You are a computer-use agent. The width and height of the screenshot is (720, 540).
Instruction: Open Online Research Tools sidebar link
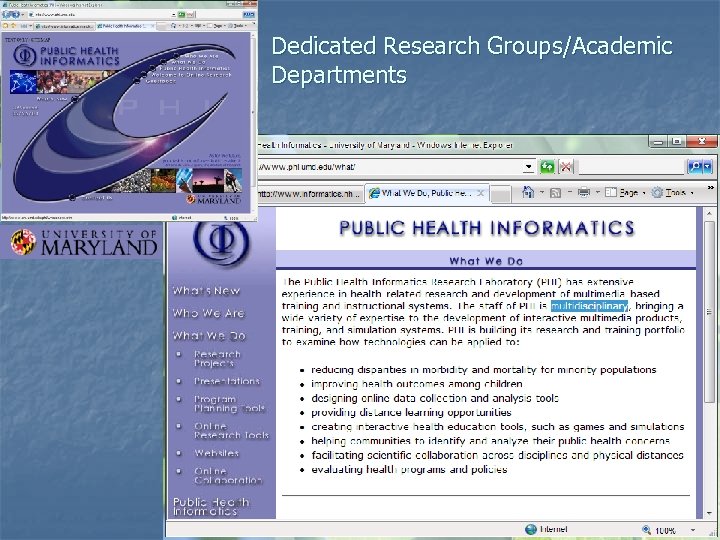[x=231, y=431]
